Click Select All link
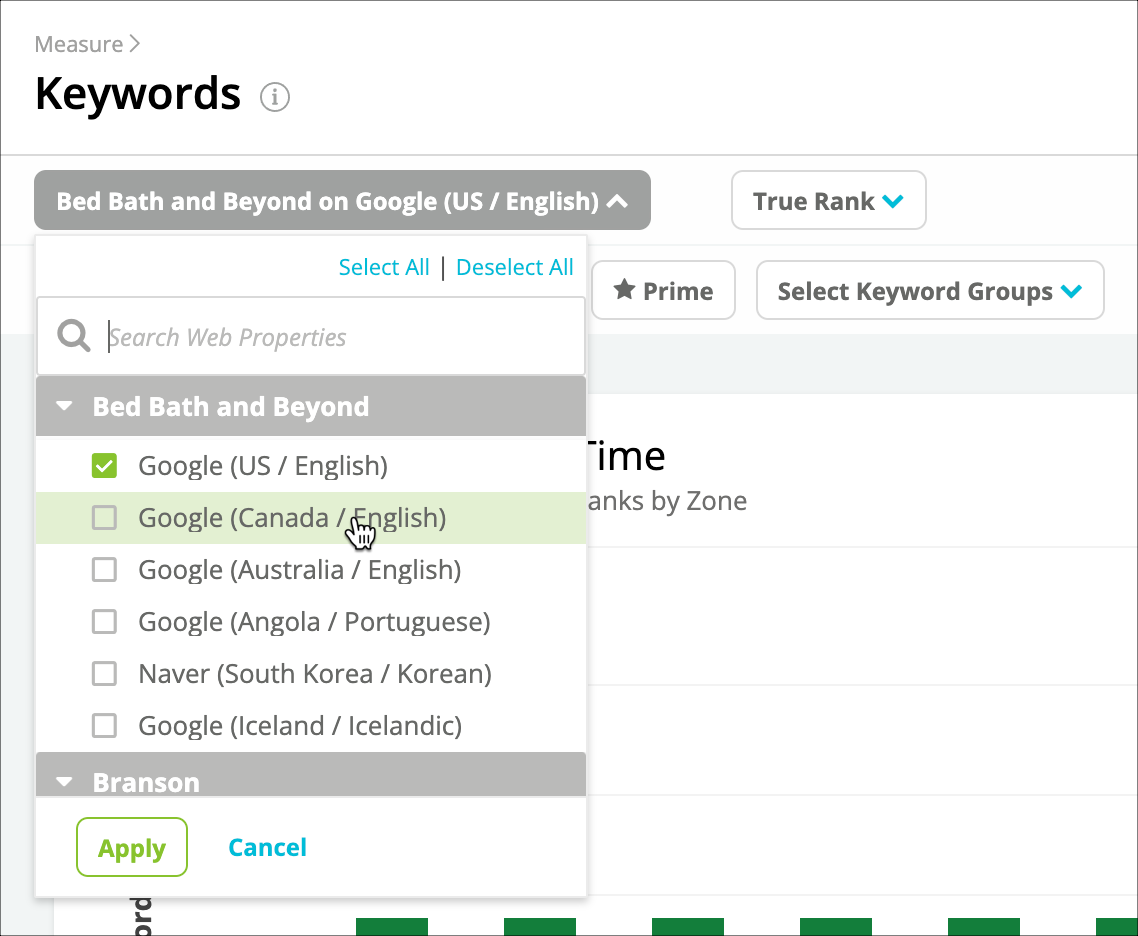 384,267
